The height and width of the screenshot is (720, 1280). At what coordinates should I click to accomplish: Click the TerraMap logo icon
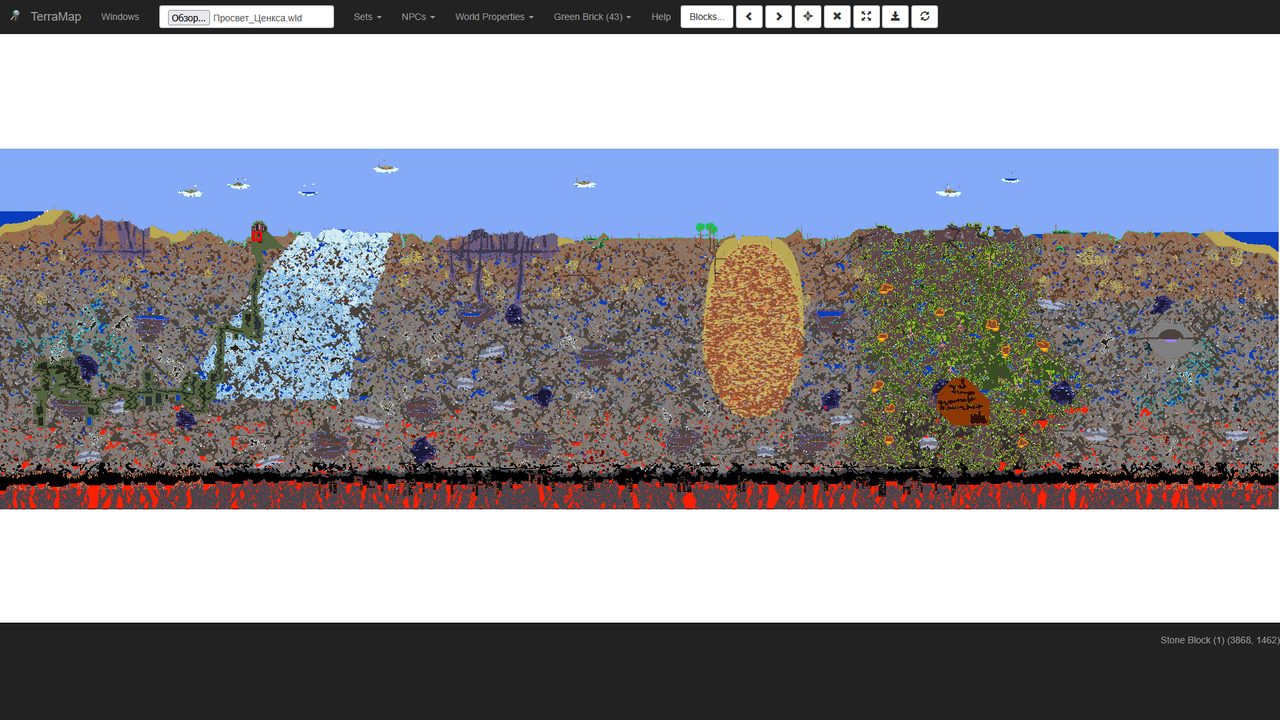(x=15, y=16)
